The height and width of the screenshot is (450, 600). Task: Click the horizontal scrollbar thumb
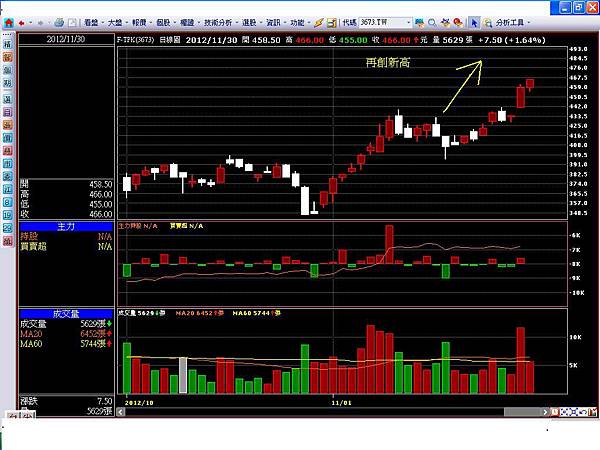pos(523,412)
